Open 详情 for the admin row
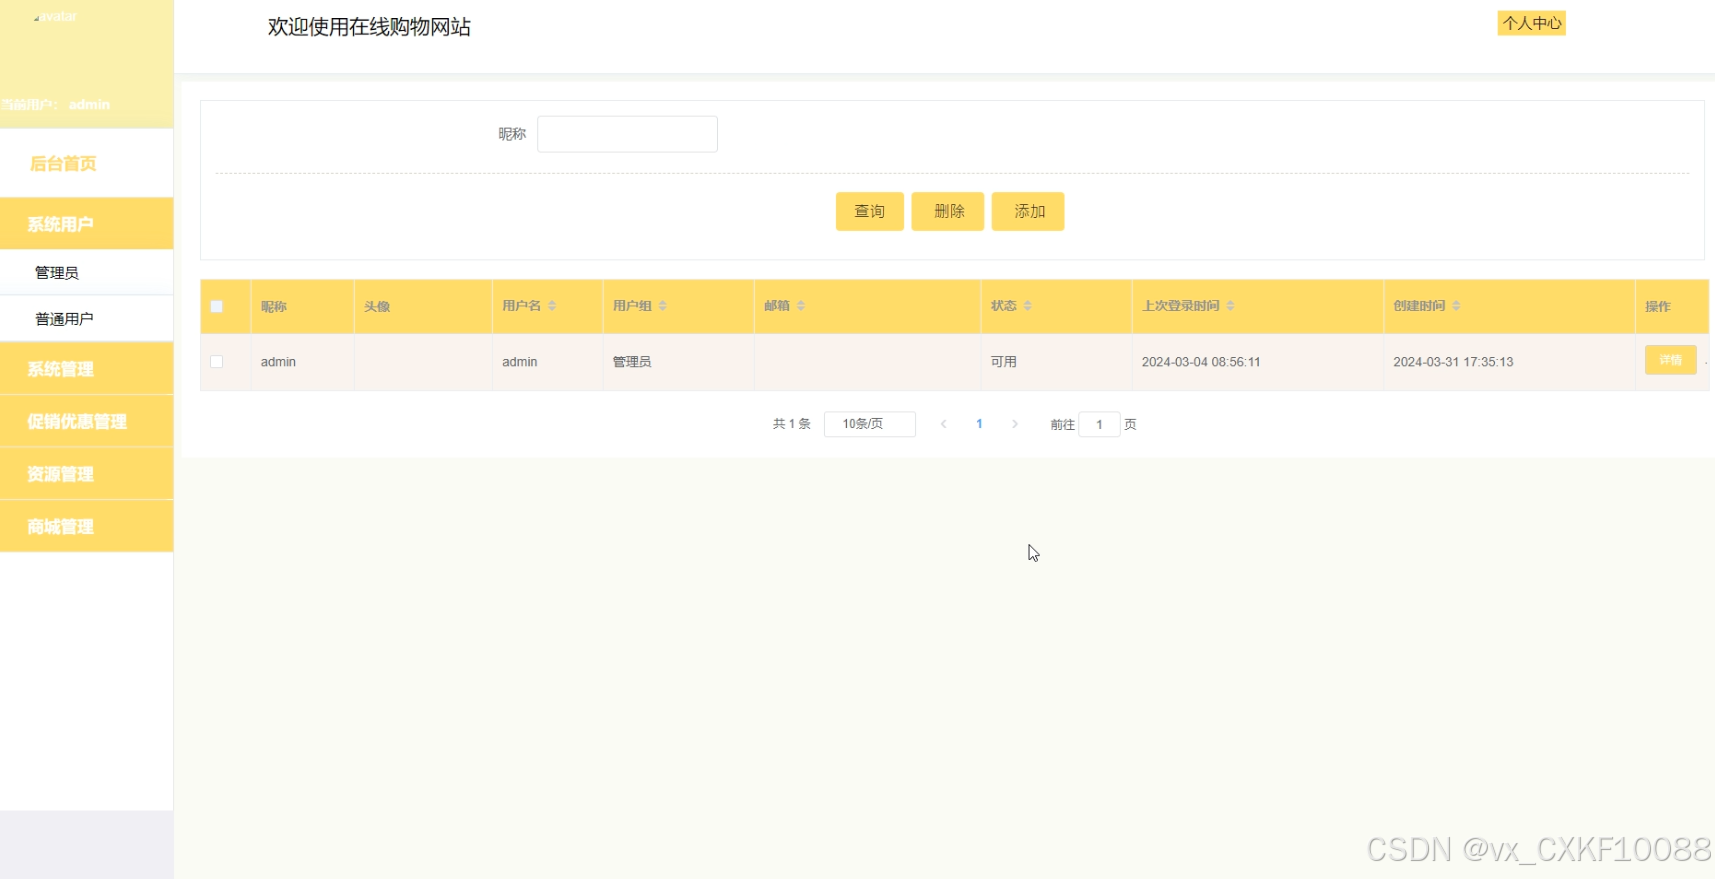Viewport: 1715px width, 879px height. [x=1671, y=360]
